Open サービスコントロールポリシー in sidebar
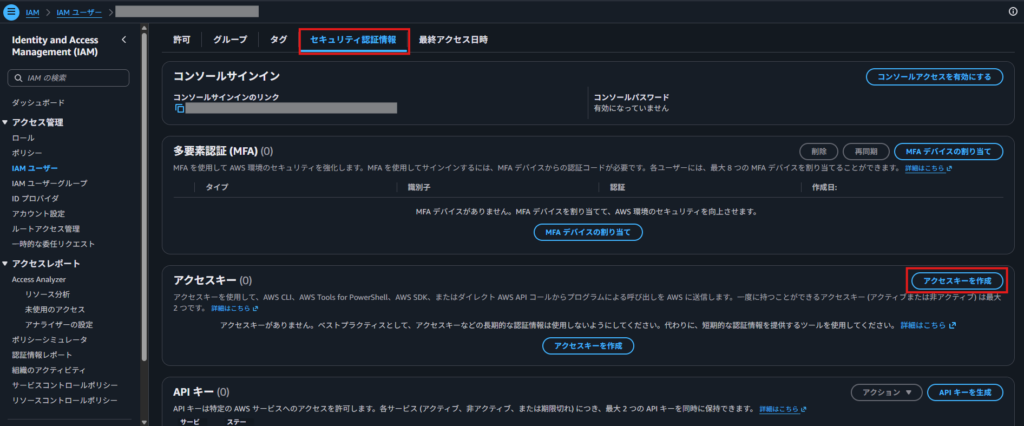 pos(65,385)
